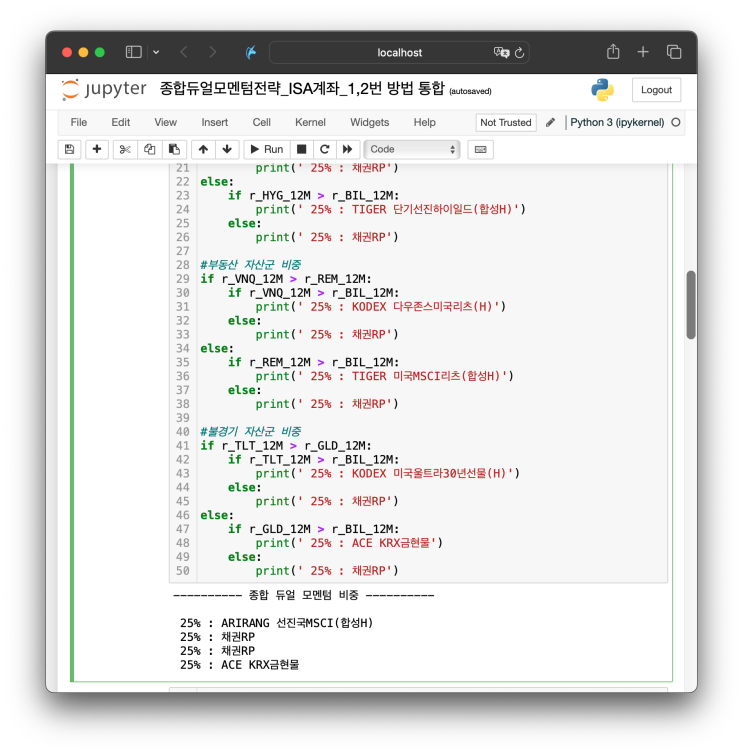Click the code line 'if r_REM_12M > r_BIL_12M:'

[x=313, y=362]
